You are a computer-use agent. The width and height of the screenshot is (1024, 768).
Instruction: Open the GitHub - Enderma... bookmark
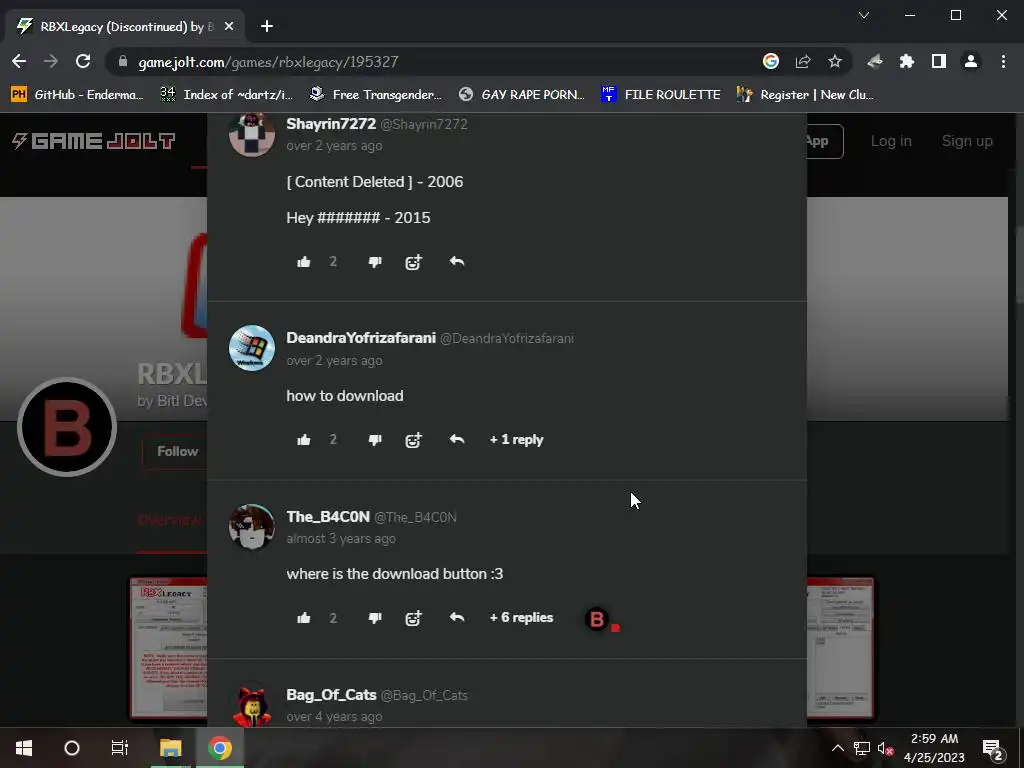point(77,95)
